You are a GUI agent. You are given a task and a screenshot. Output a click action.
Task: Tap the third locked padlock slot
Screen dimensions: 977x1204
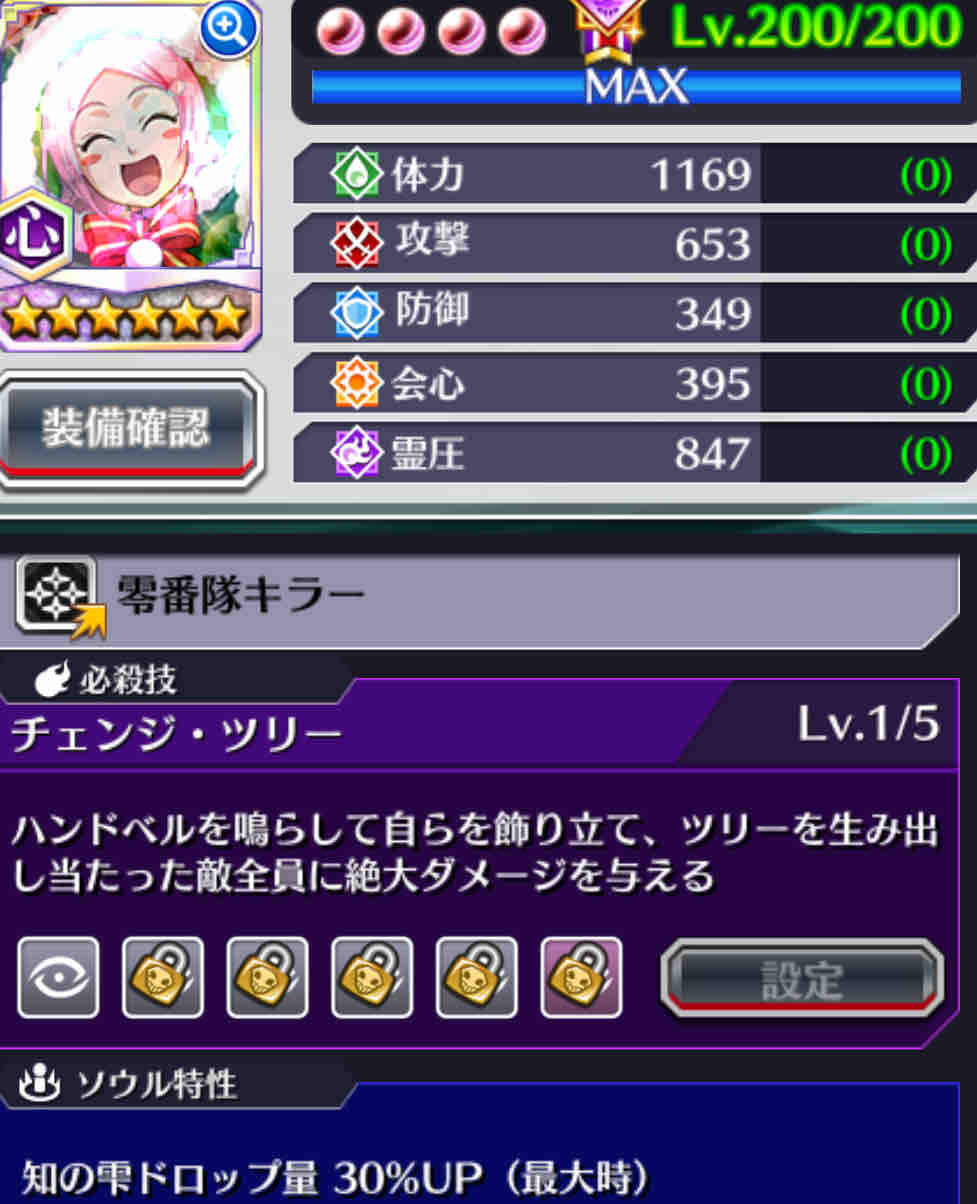coord(372,977)
